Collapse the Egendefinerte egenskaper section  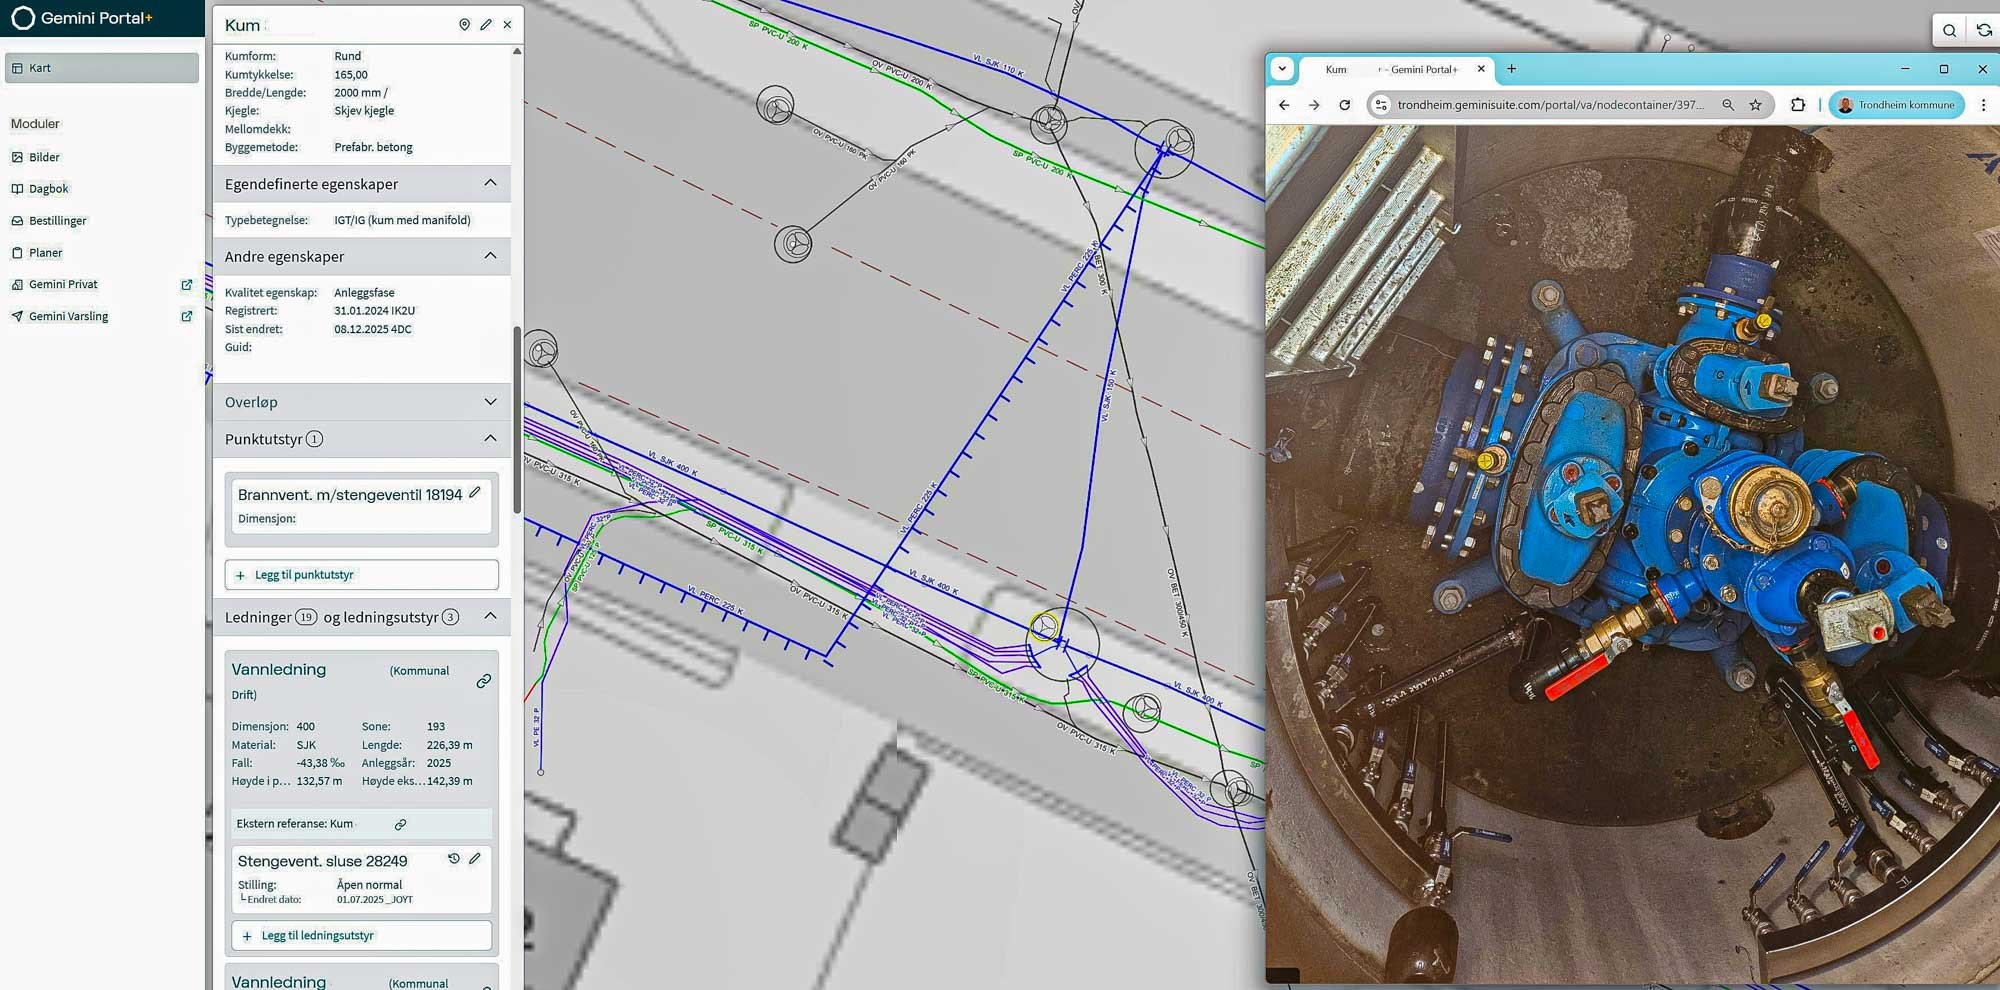pos(490,183)
